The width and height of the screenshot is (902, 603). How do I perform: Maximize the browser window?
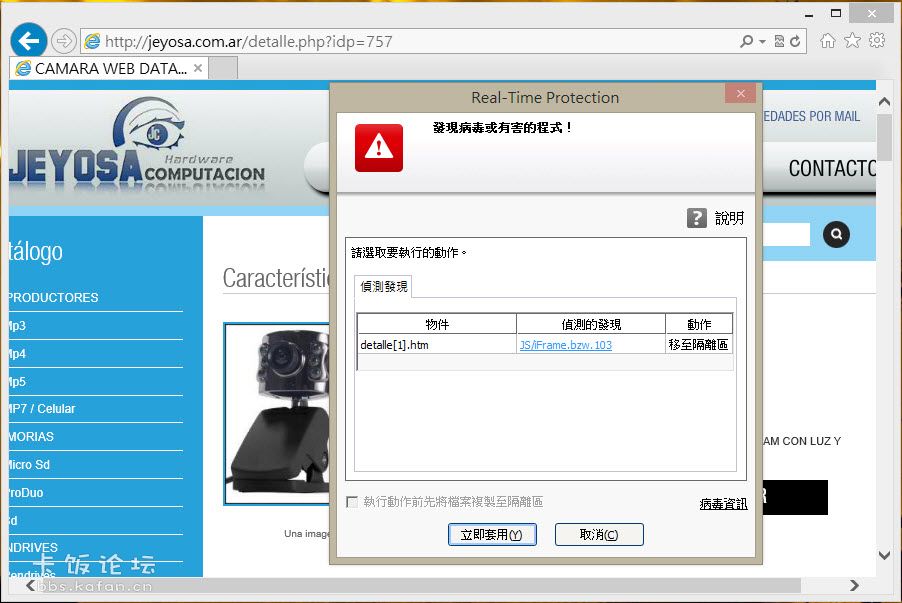click(836, 13)
